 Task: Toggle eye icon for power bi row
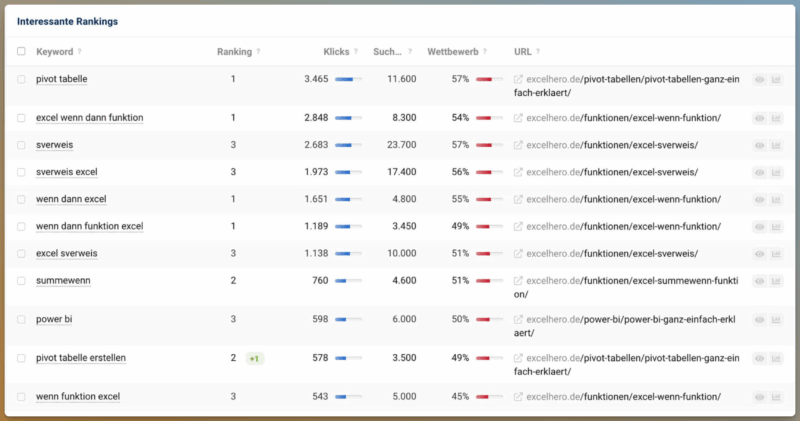pyautogui.click(x=760, y=320)
